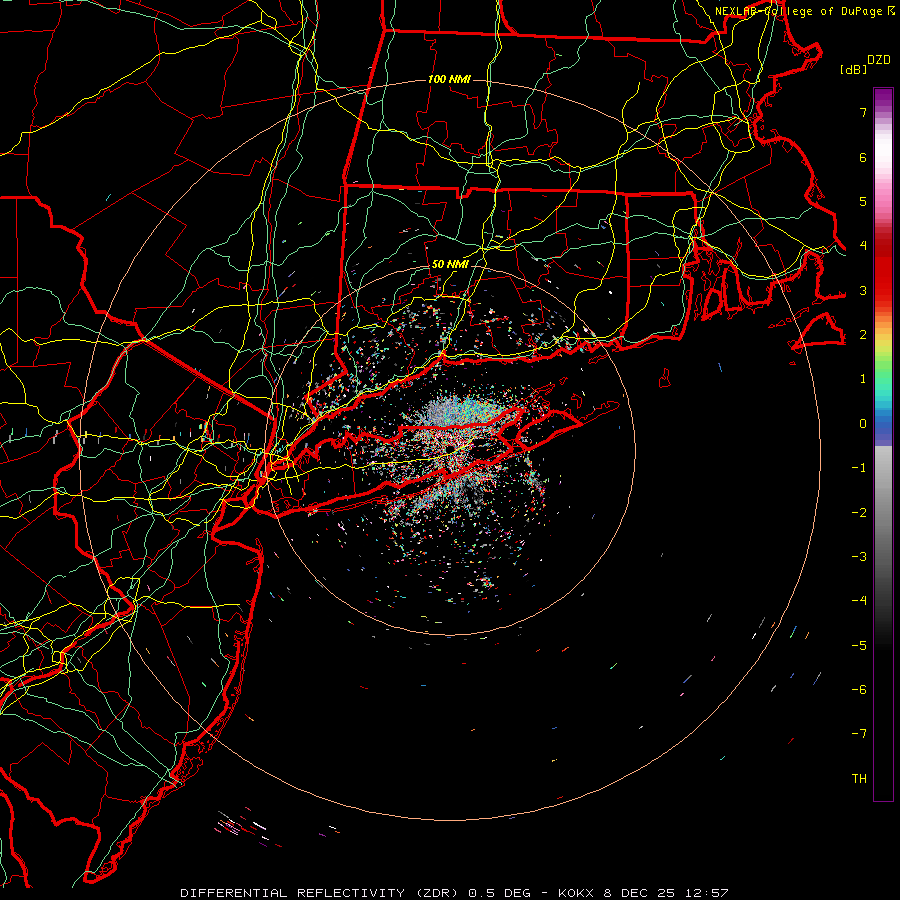Select the 7 dB value on the scale
900x900 pixels.
coord(863,112)
